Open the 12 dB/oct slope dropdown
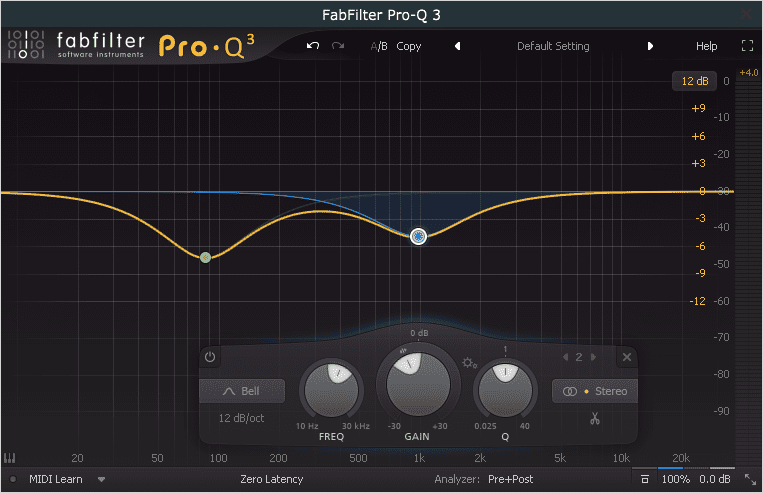Viewport: 763px width, 493px height. 242,418
